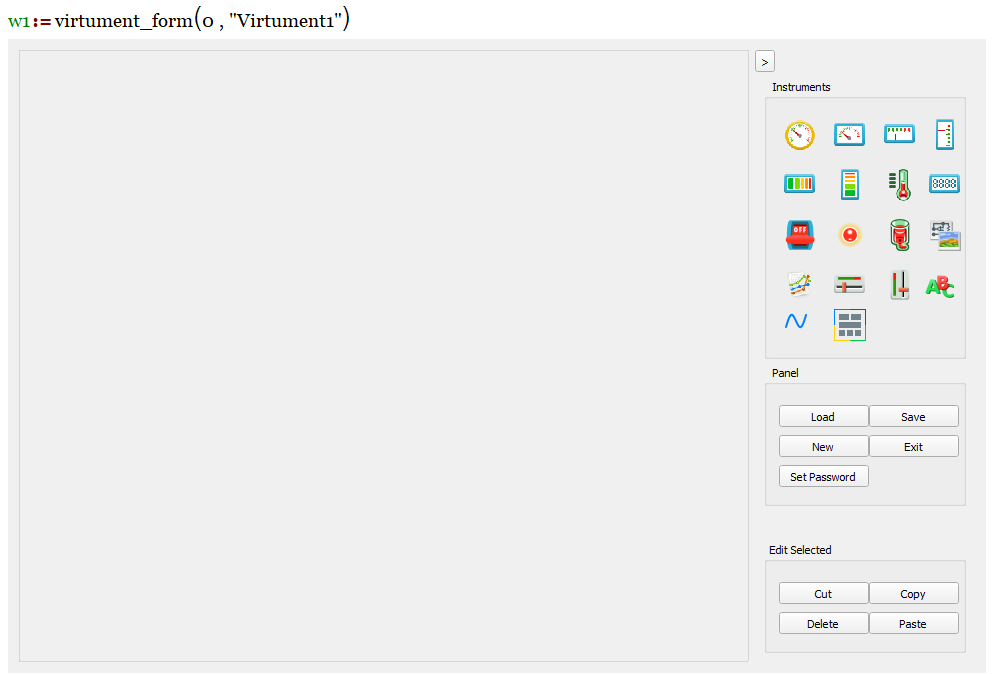The image size is (997, 674).
Task: Choose the red LED indicator instrument
Action: (849, 235)
